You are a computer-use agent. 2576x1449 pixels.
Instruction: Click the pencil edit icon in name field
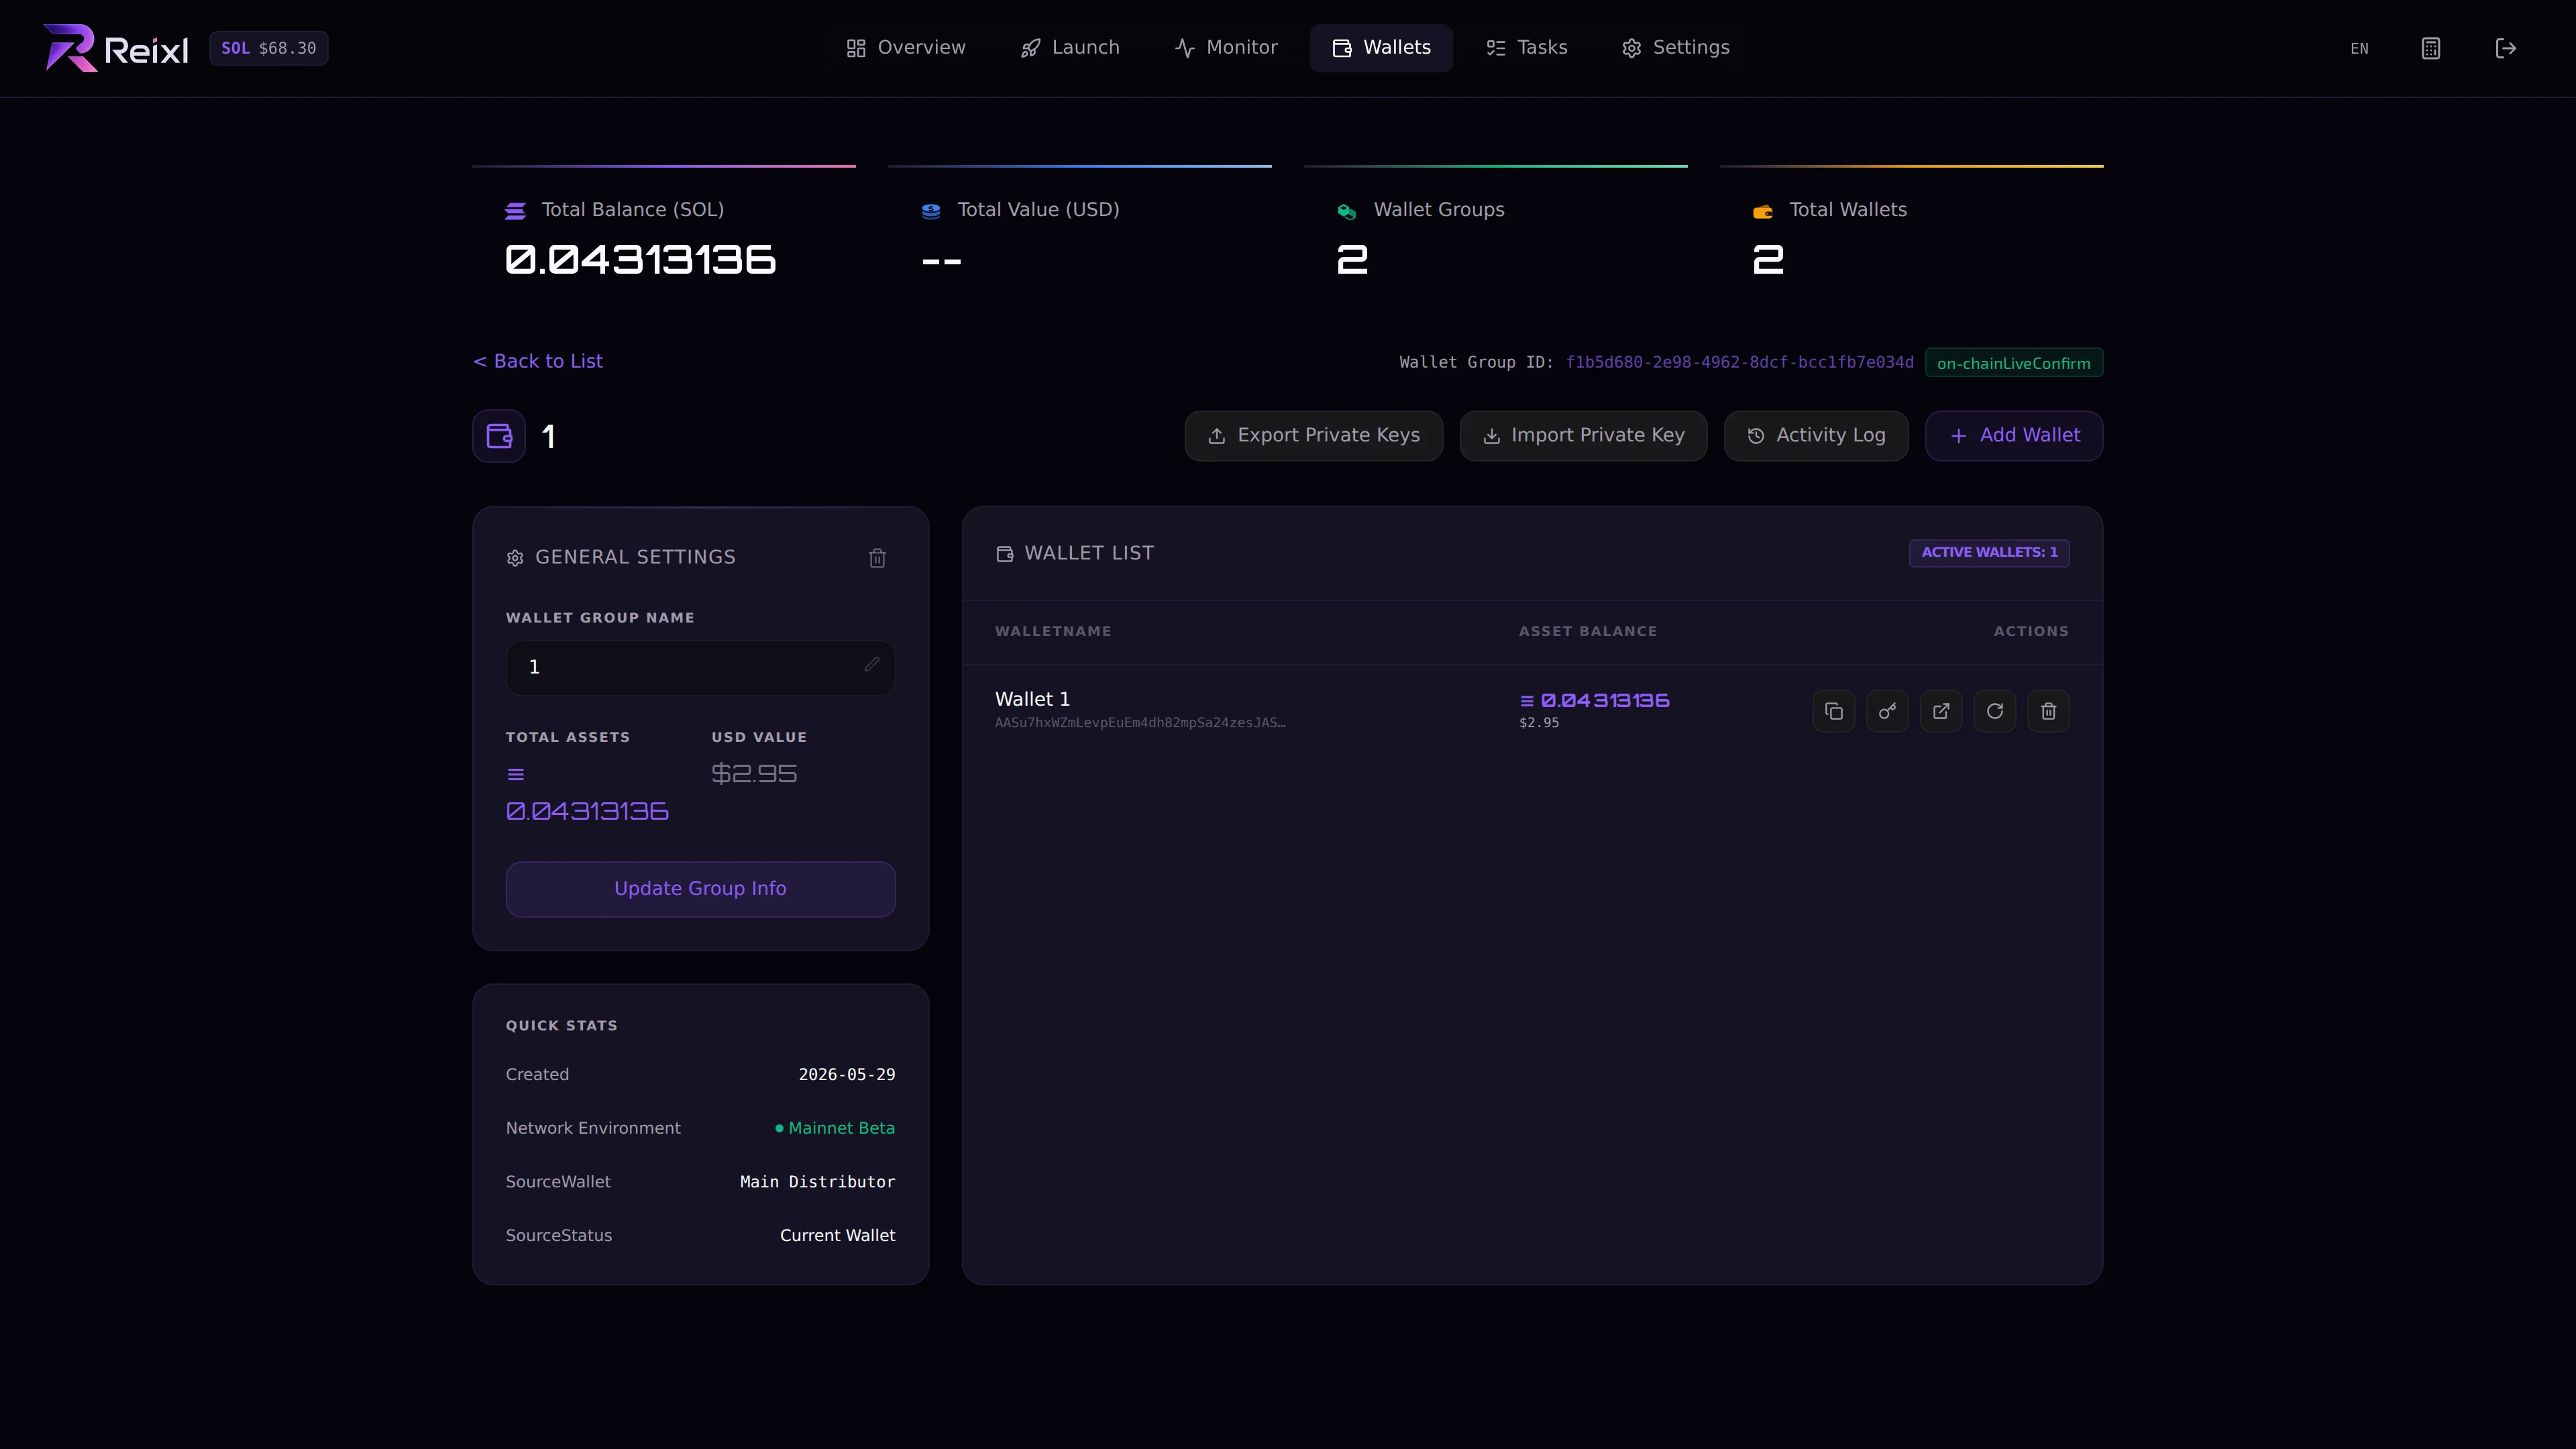(x=872, y=664)
